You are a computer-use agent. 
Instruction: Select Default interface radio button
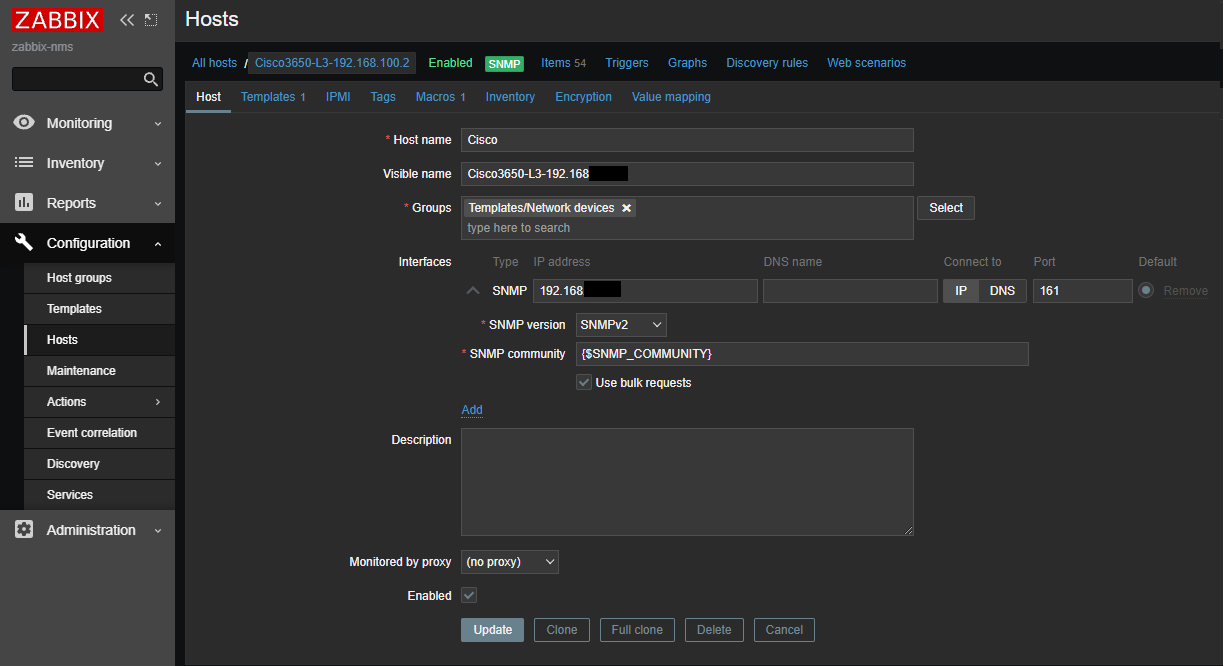pos(1146,291)
